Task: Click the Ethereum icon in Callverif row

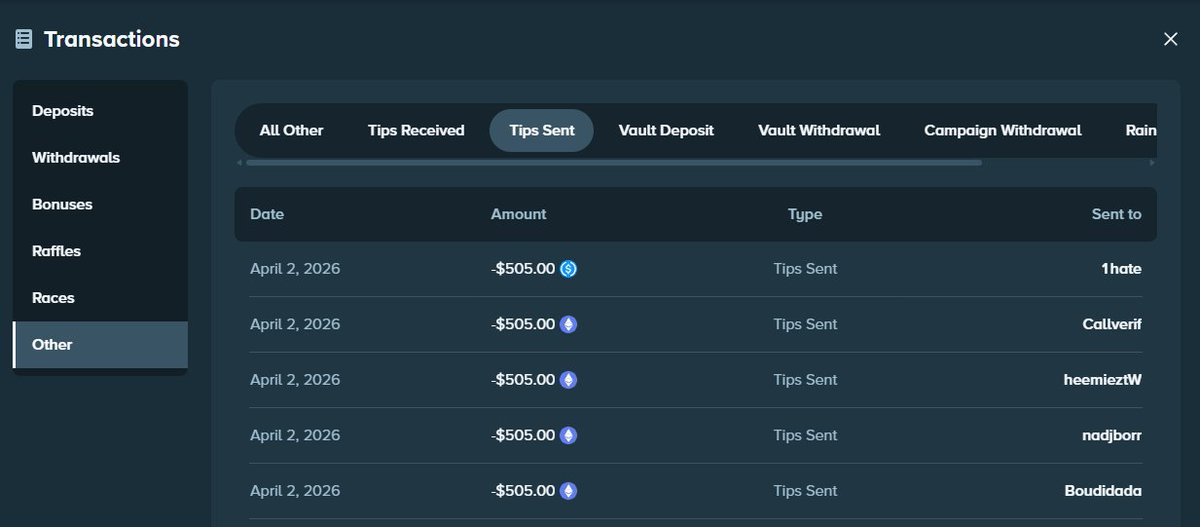Action: coord(568,324)
